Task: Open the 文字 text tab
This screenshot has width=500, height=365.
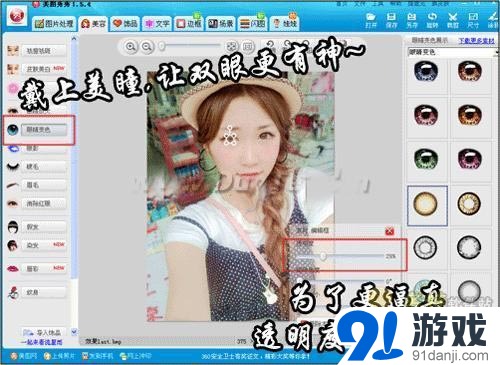Action: click(x=157, y=23)
